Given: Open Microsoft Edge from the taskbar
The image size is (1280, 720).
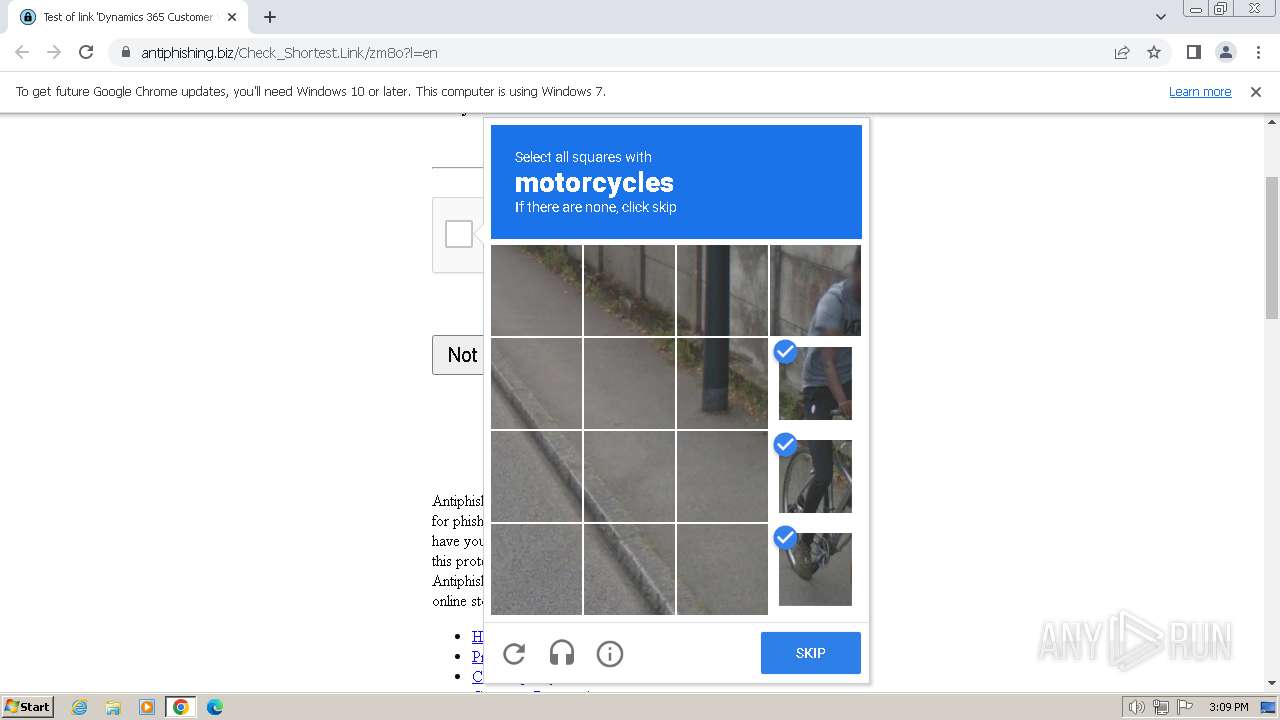Looking at the screenshot, I should (x=215, y=707).
